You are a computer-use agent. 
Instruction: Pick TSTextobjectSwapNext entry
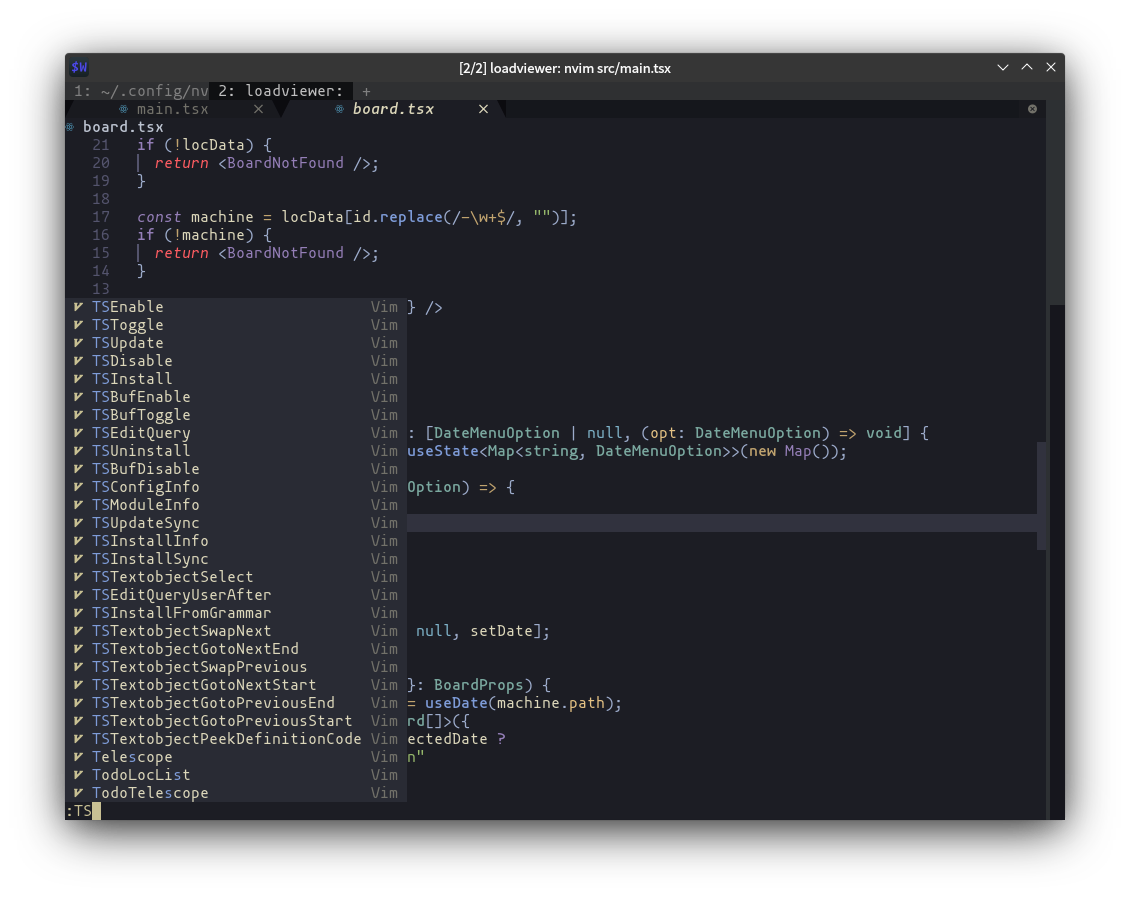[x=236, y=631]
